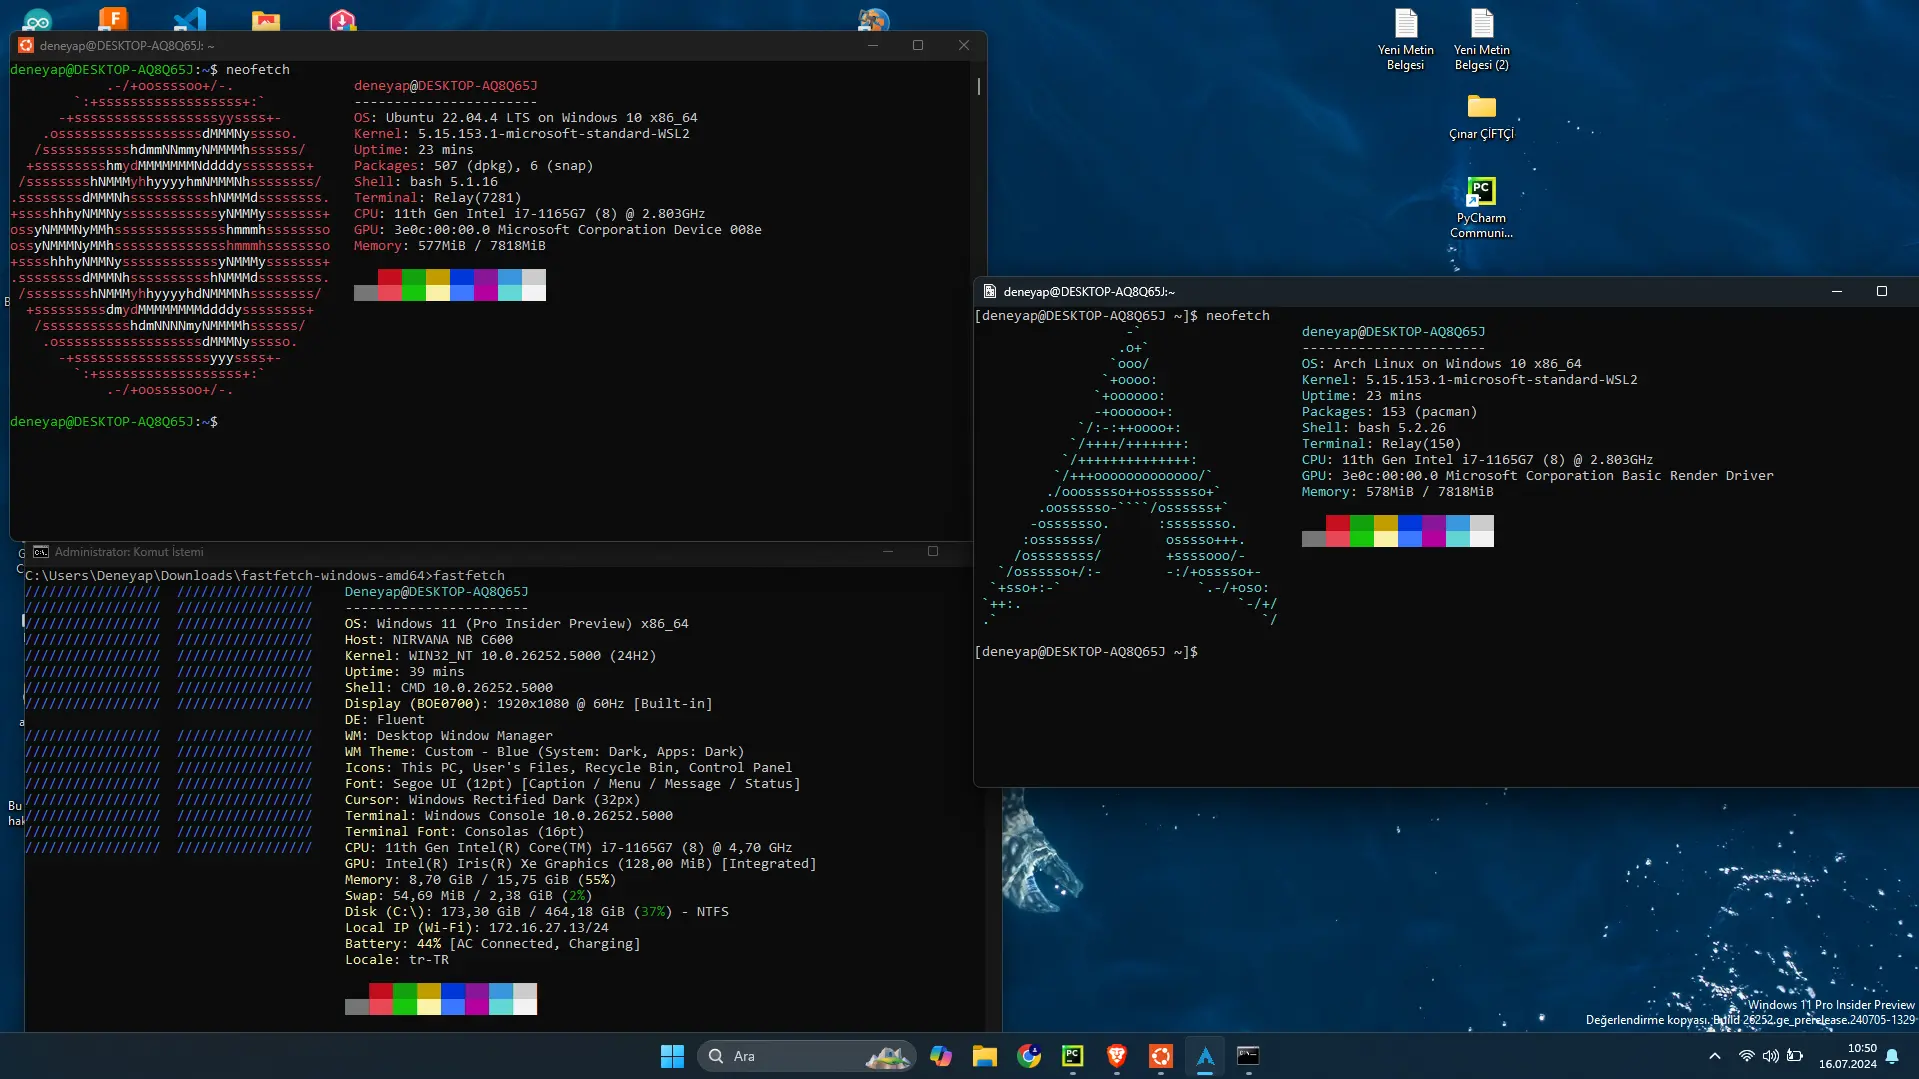Select the Ubuntu taskbar icon
1919x1079 pixels.
(1160, 1056)
